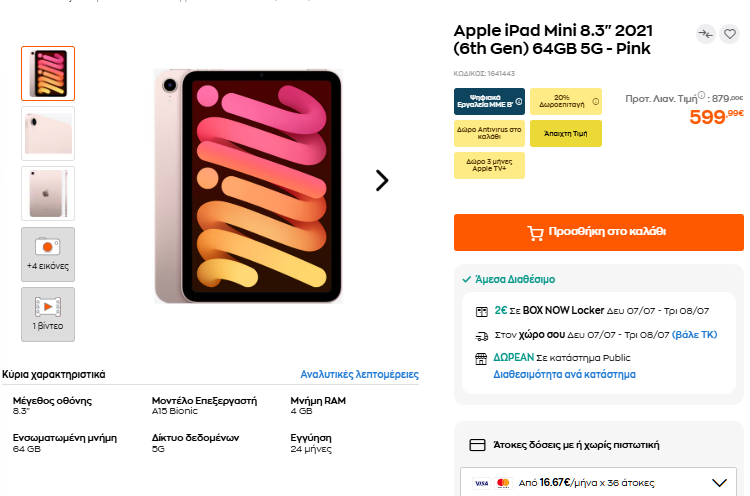The height and width of the screenshot is (496, 750).
Task: Open the Αναλυτικές λεπτομέρειες link
Action: point(359,375)
